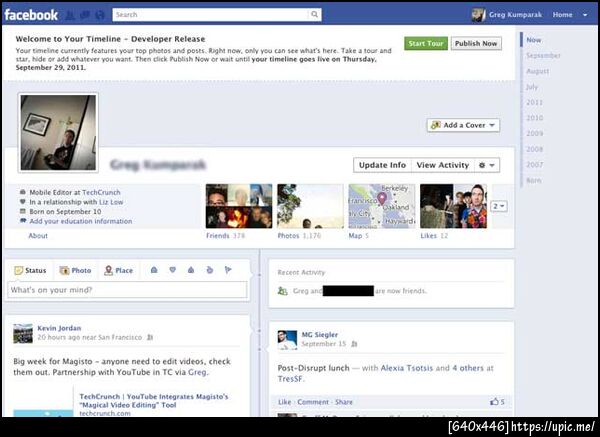Viewport: 600px width, 437px height.
Task: Click the Publish Now button
Action: point(476,43)
